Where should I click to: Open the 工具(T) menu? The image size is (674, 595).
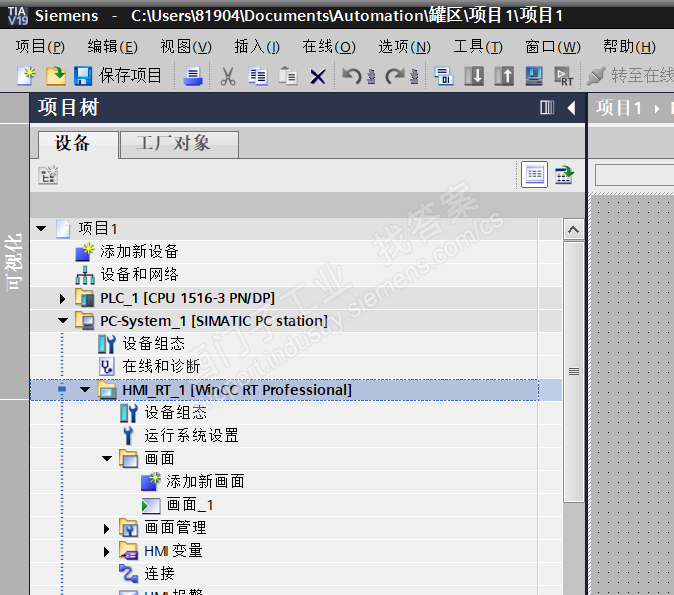click(x=478, y=46)
